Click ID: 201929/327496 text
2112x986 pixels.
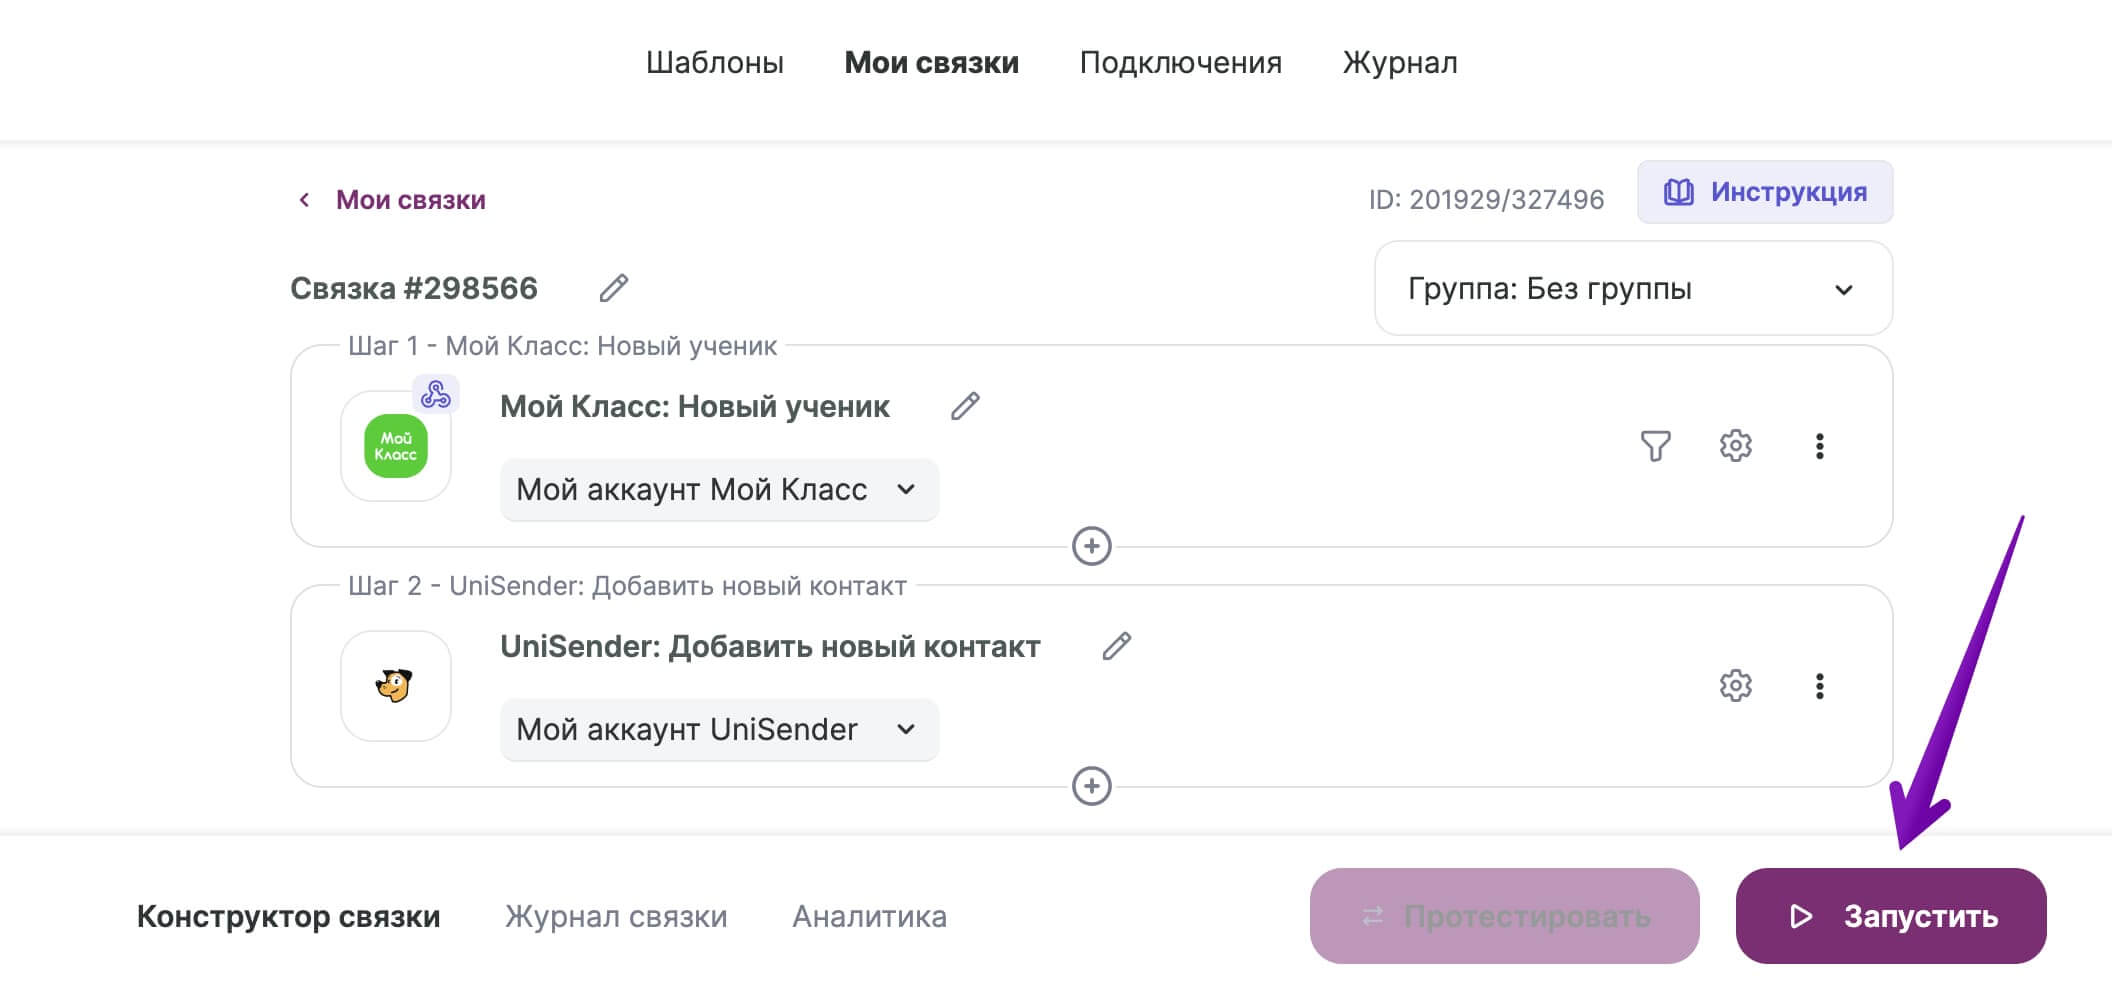(x=1486, y=200)
